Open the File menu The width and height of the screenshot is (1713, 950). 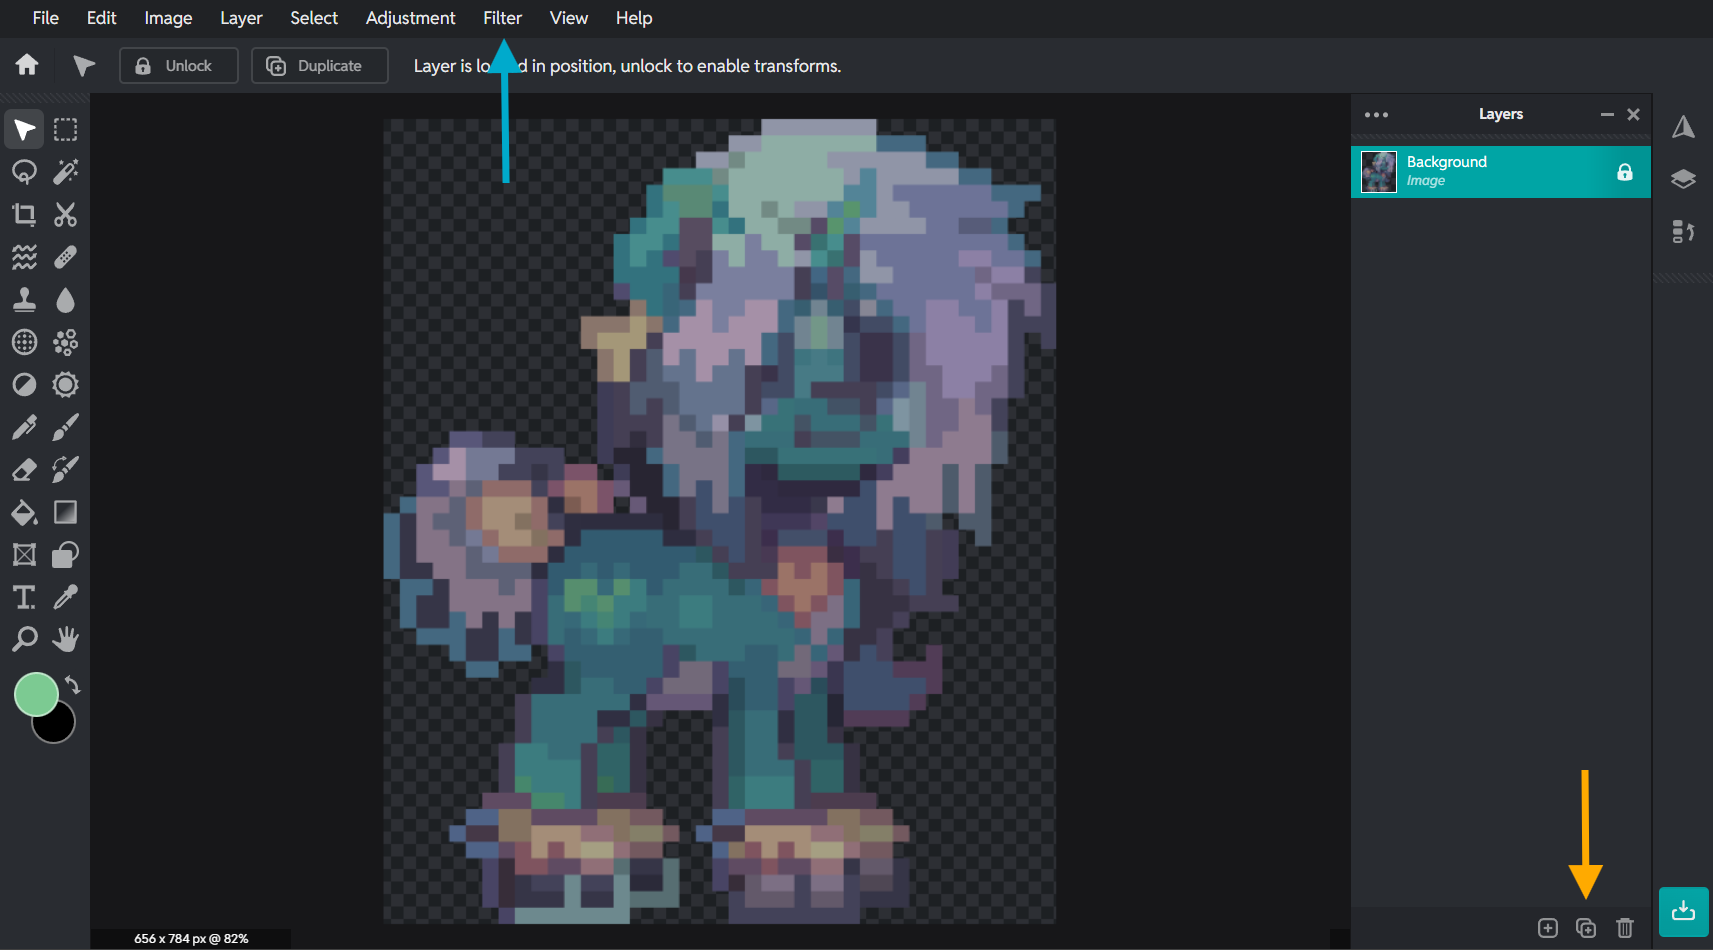pyautogui.click(x=46, y=18)
